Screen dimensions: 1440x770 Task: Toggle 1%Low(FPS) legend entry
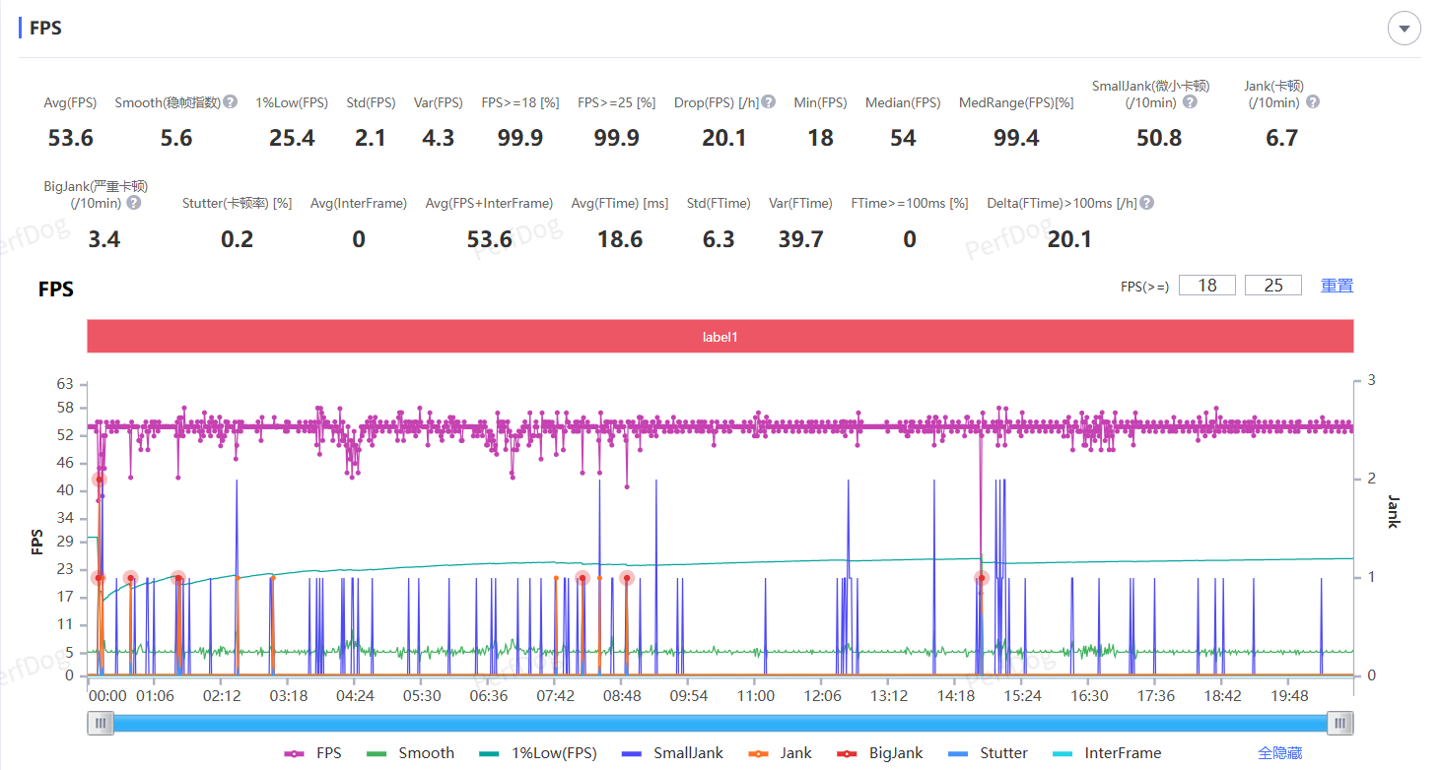538,753
